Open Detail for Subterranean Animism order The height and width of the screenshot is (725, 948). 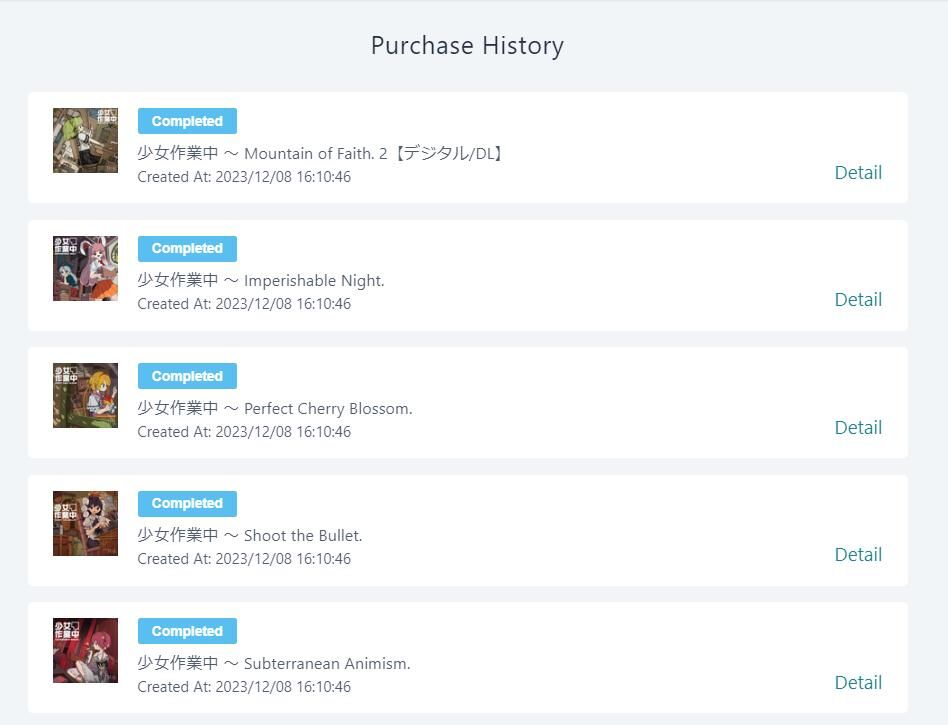857,682
